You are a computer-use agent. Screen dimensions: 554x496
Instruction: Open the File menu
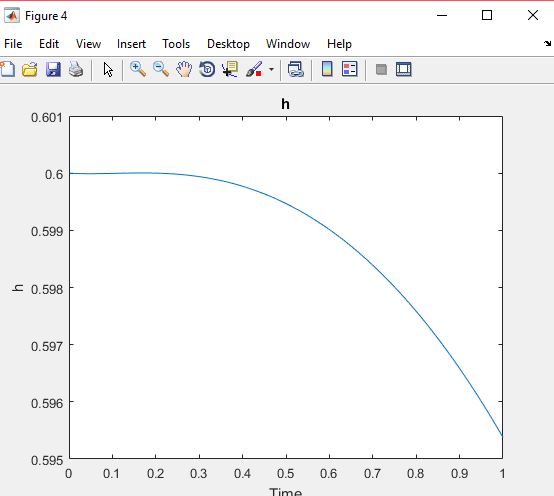point(13,44)
